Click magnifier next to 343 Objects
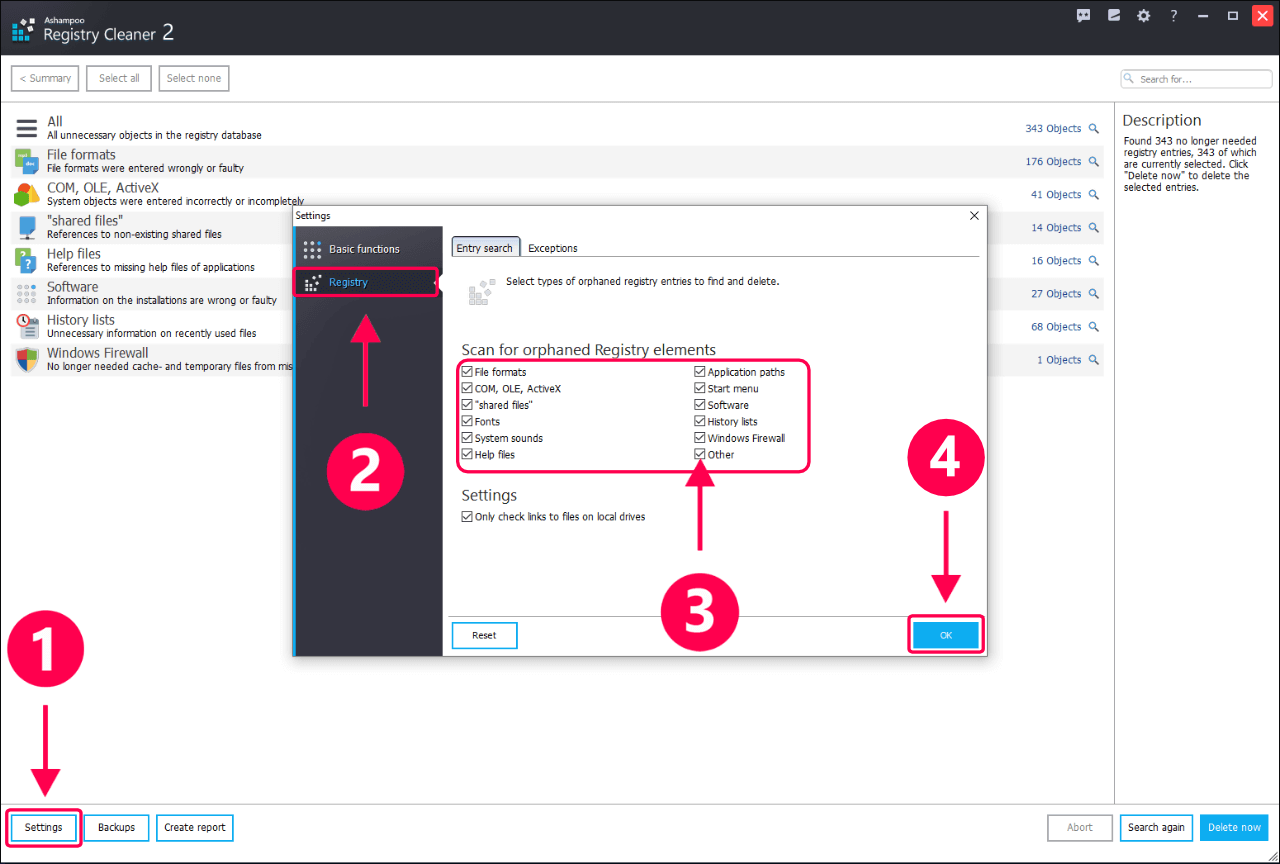Image resolution: width=1280 pixels, height=864 pixels. pyautogui.click(x=1093, y=128)
